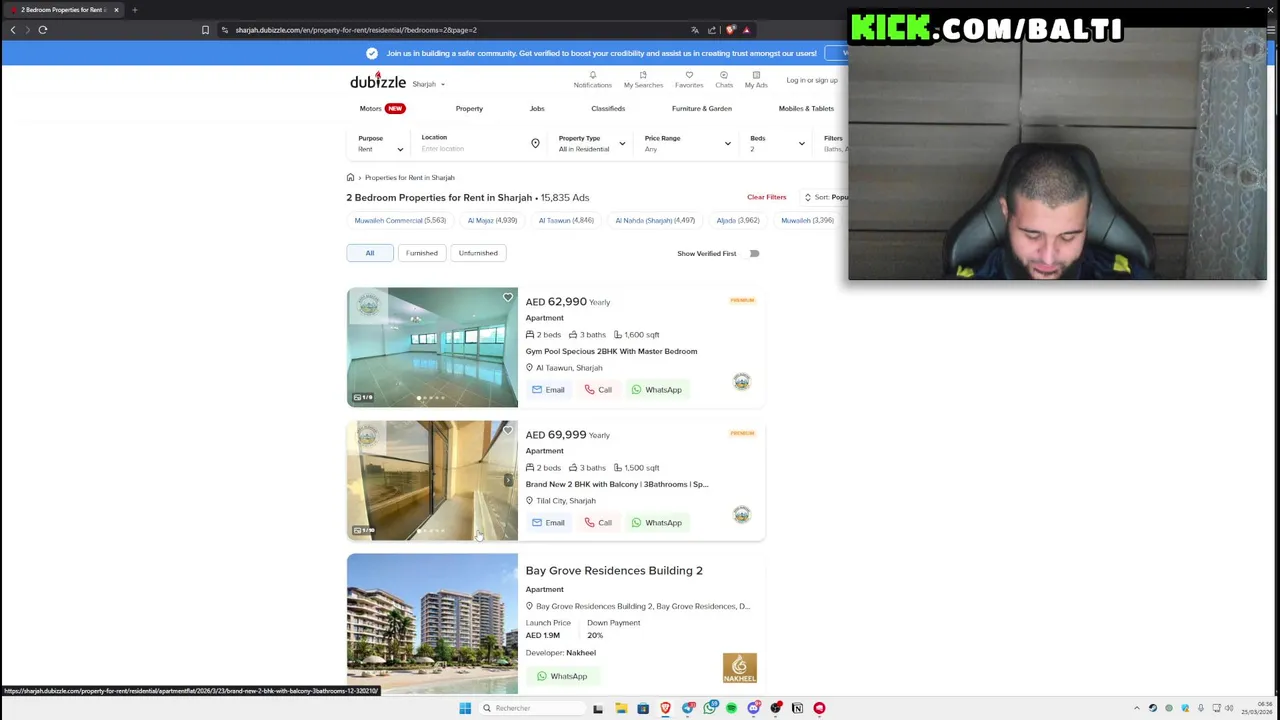Open Bay Grove Residences Building 2 title
The image size is (1280, 720).
pos(614,571)
